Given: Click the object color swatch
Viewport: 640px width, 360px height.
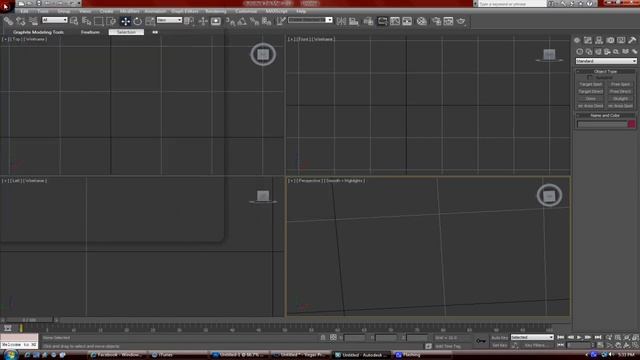Looking at the screenshot, I should click(631, 124).
